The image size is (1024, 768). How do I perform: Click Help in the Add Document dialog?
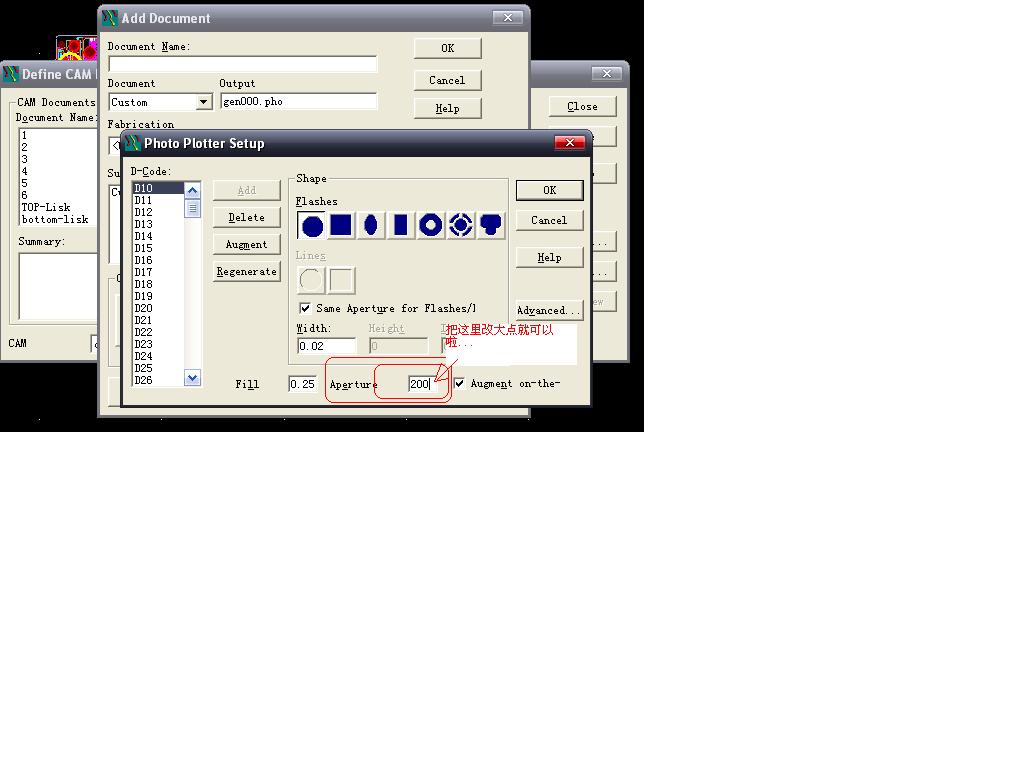click(447, 108)
